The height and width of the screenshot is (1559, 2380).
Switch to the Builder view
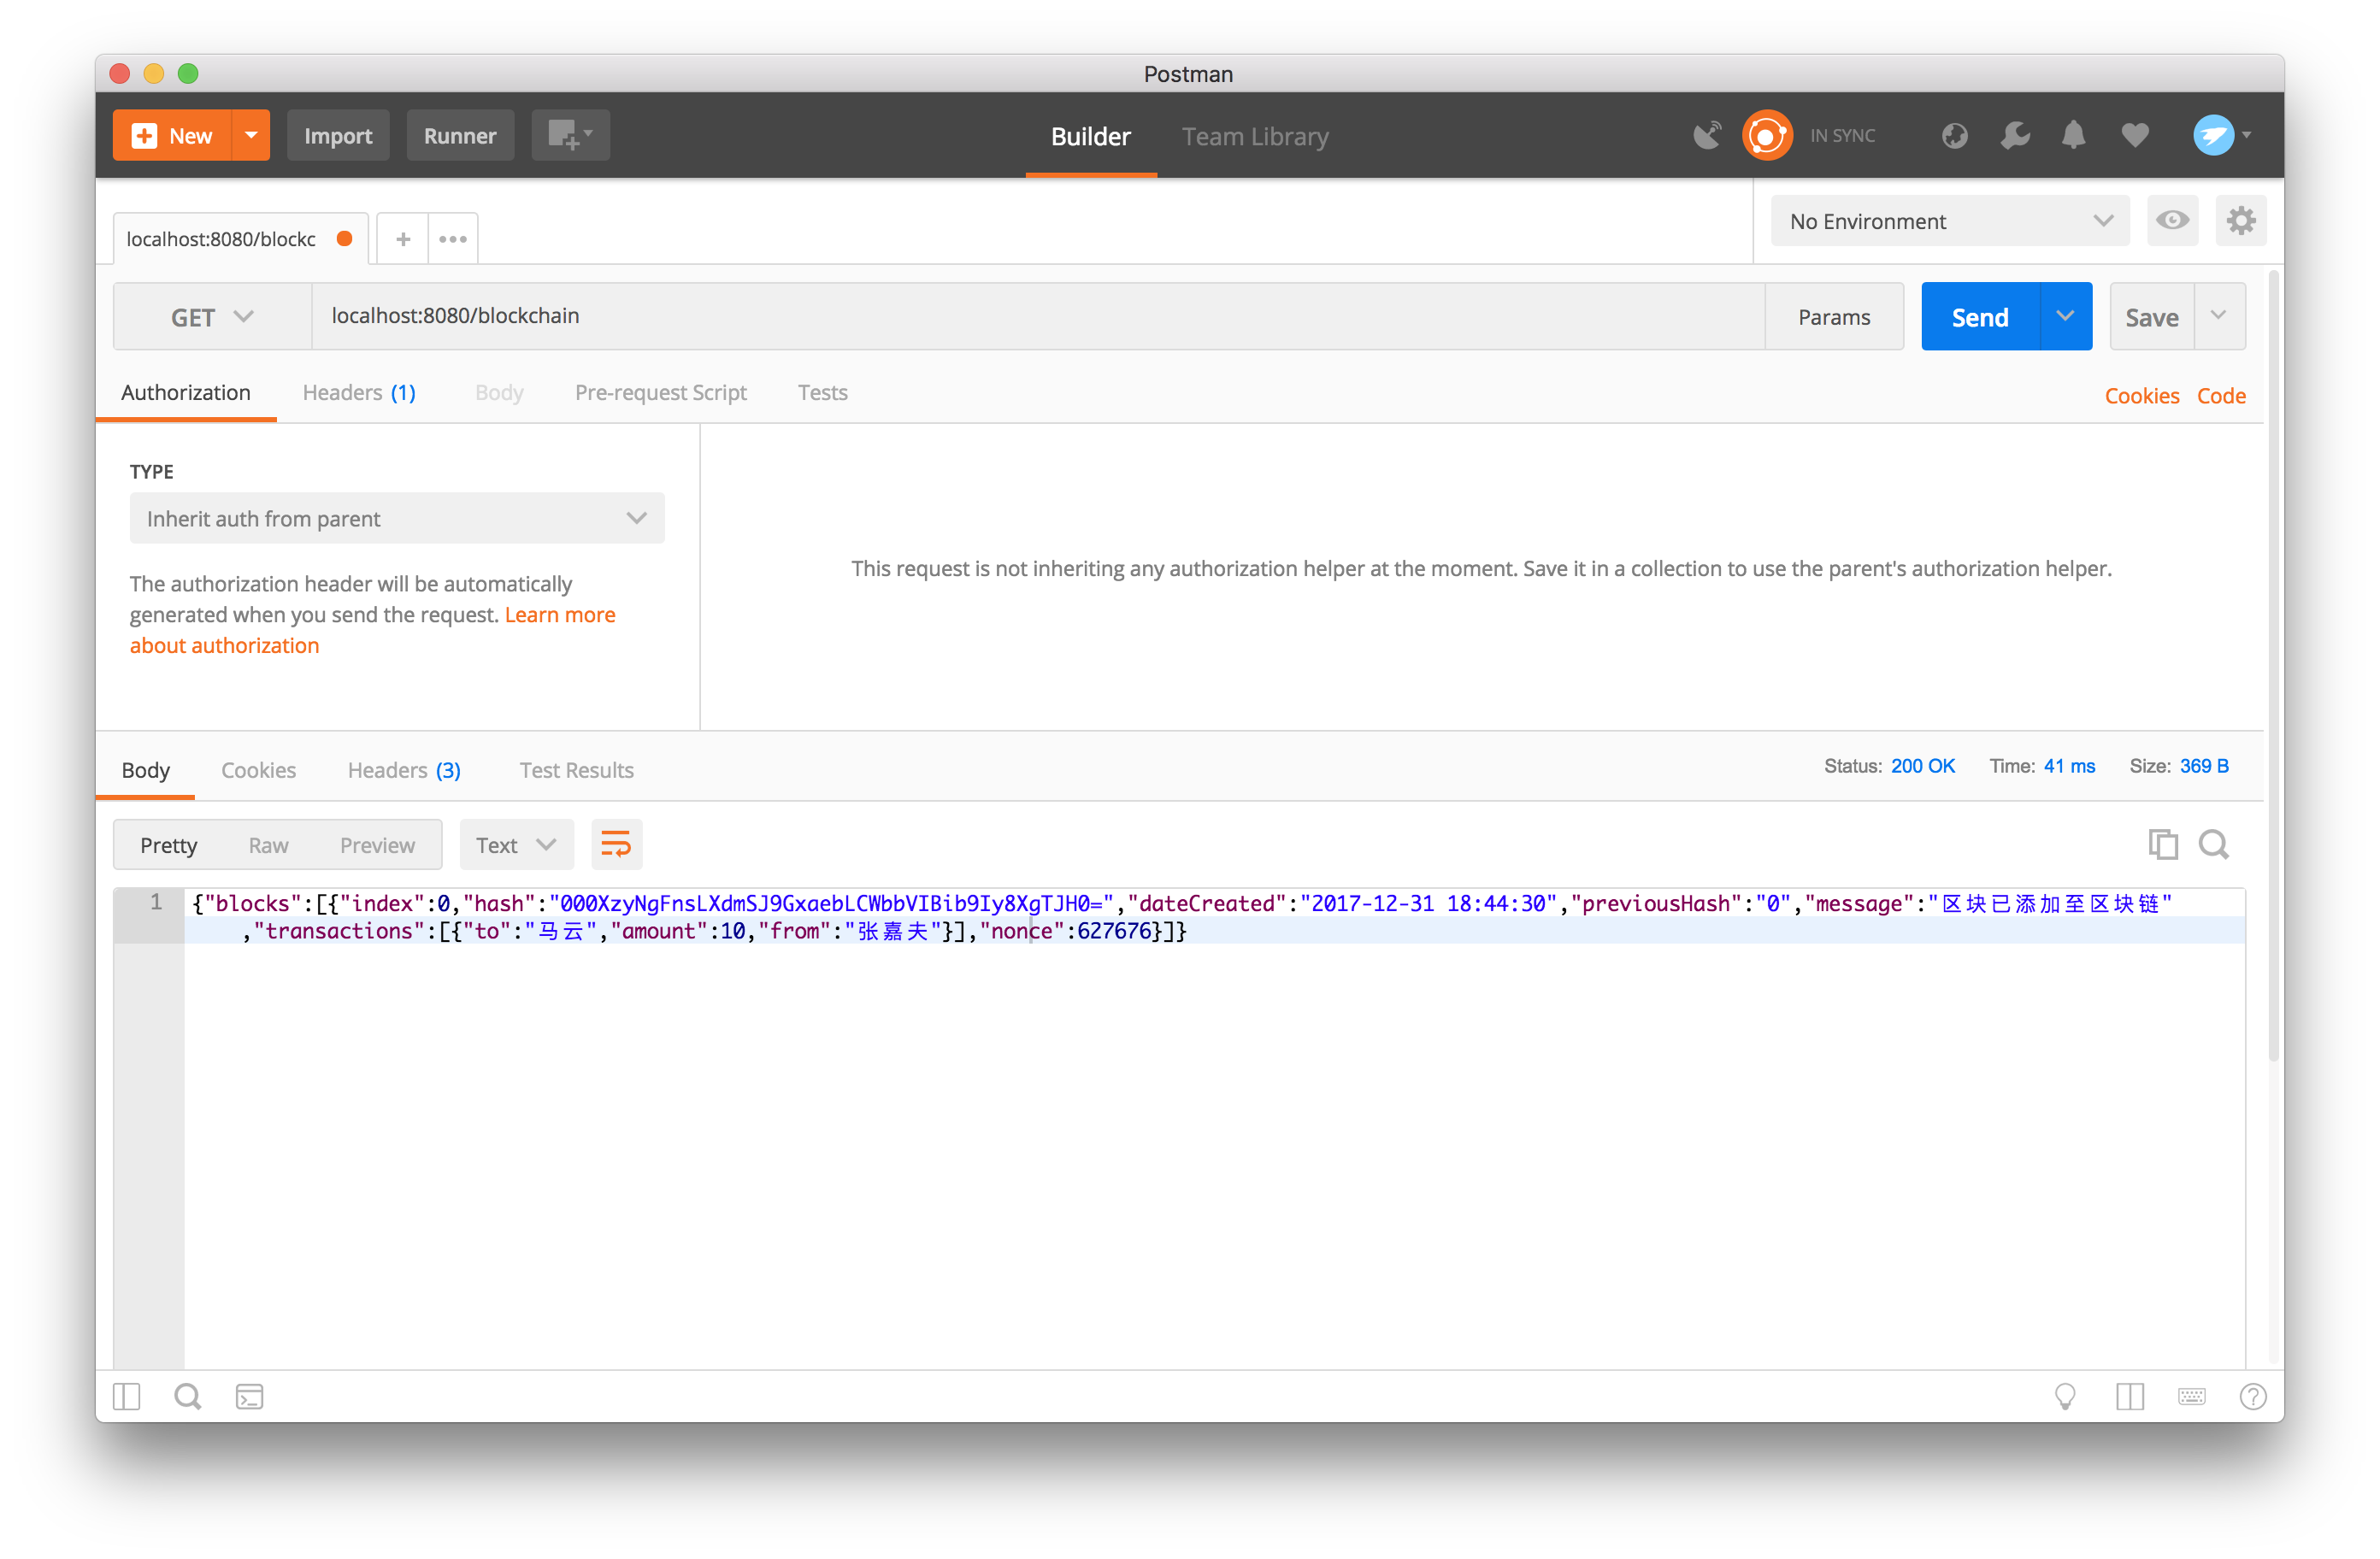coord(1090,136)
